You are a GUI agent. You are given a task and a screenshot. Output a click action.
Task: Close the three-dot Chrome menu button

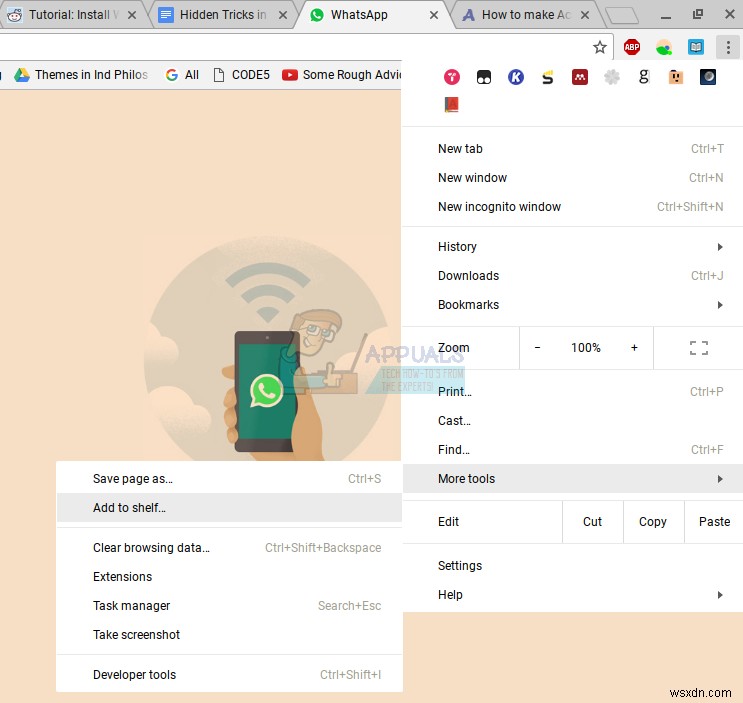[728, 47]
